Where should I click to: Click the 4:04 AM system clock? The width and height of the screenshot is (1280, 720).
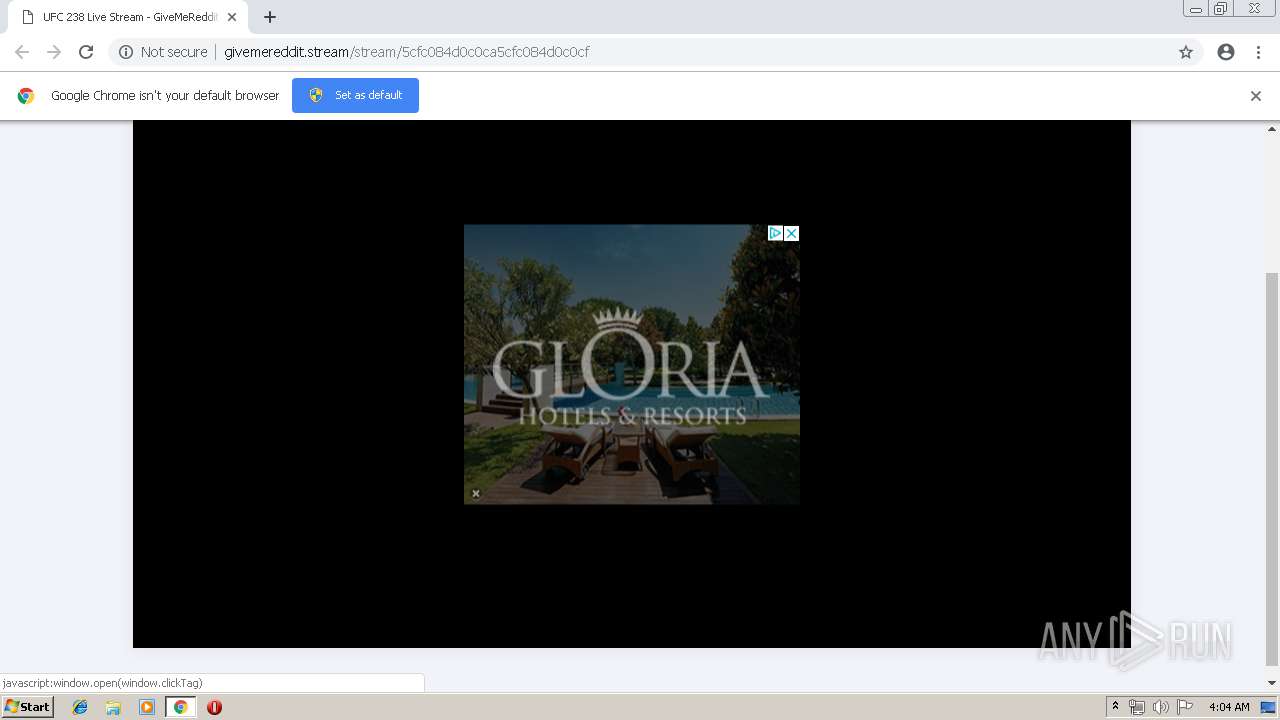pyautogui.click(x=1229, y=707)
